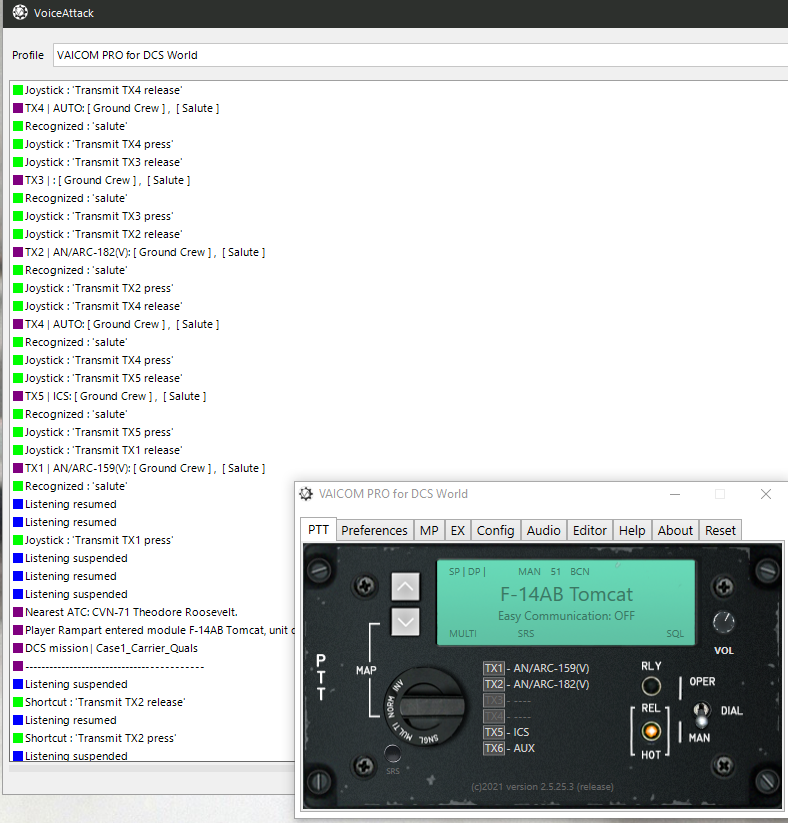Image resolution: width=788 pixels, height=823 pixels.
Task: Click the F-14AB Tomcat display screen
Action: pos(566,602)
